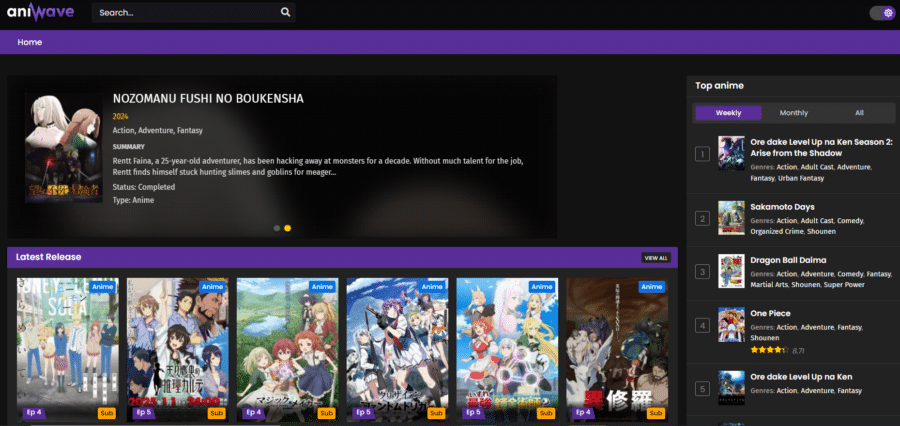Image resolution: width=900 pixels, height=426 pixels.
Task: Open the sixth release card with brown poster
Action: coord(617,350)
